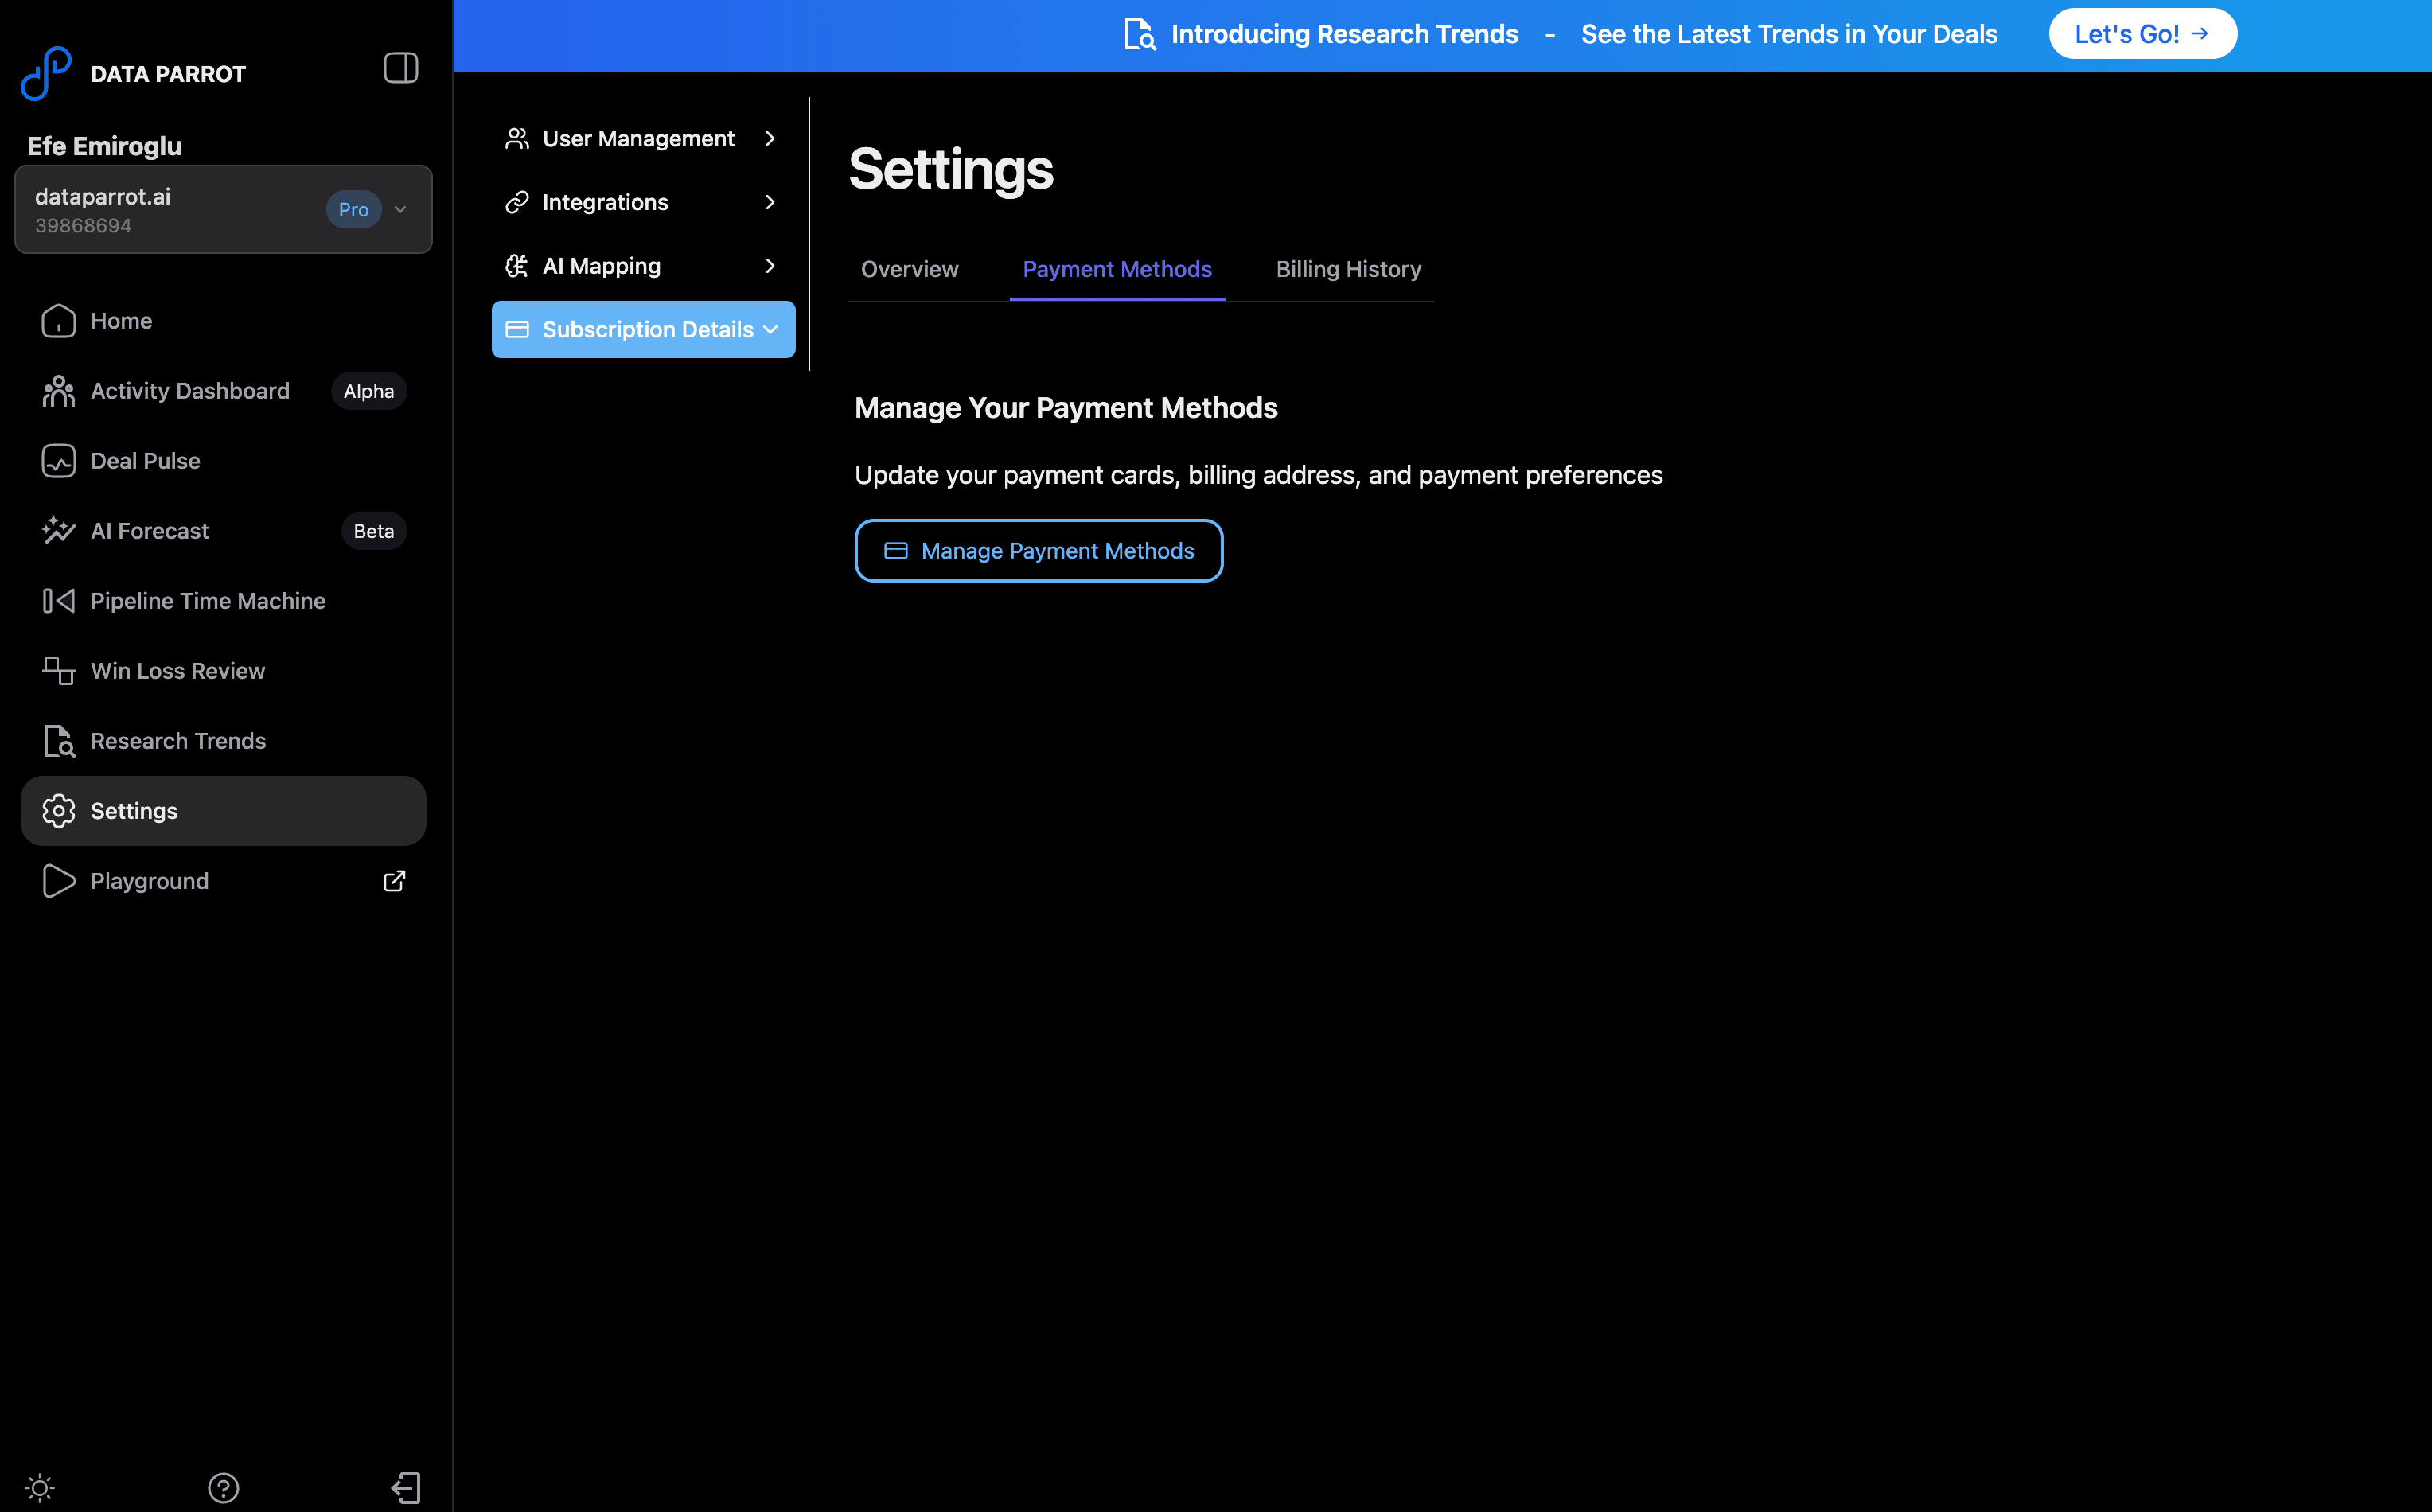Click the Beta badge on AI Forecast

(374, 531)
